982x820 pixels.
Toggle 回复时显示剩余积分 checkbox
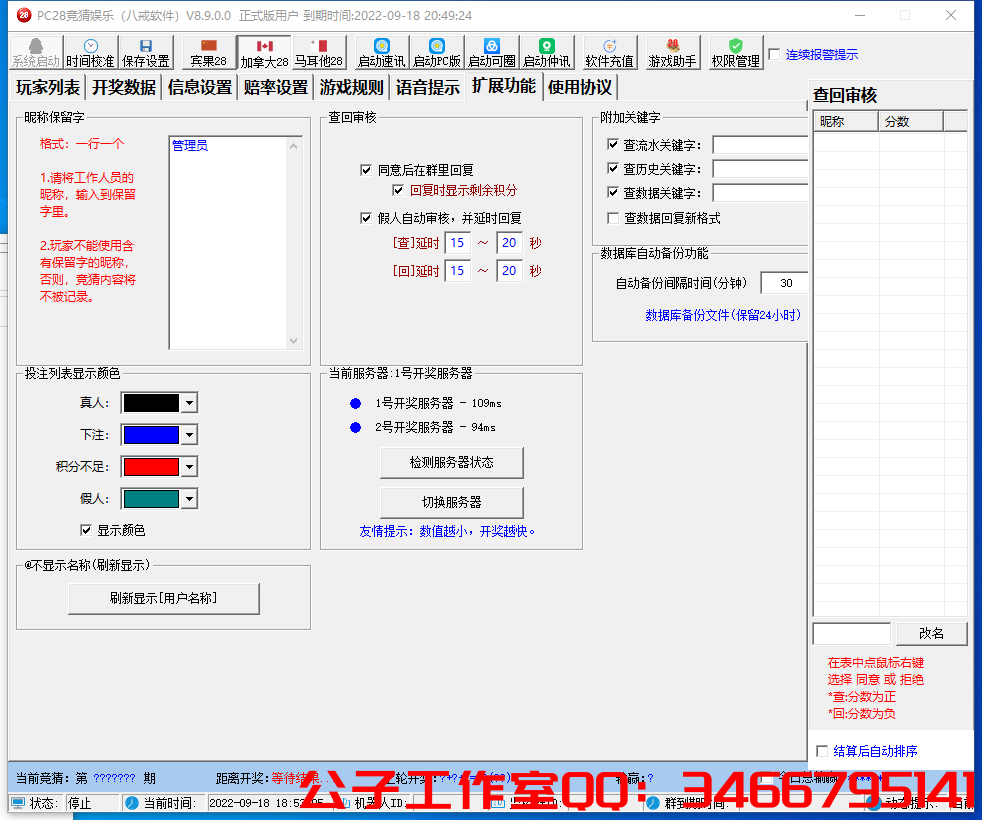[x=398, y=190]
